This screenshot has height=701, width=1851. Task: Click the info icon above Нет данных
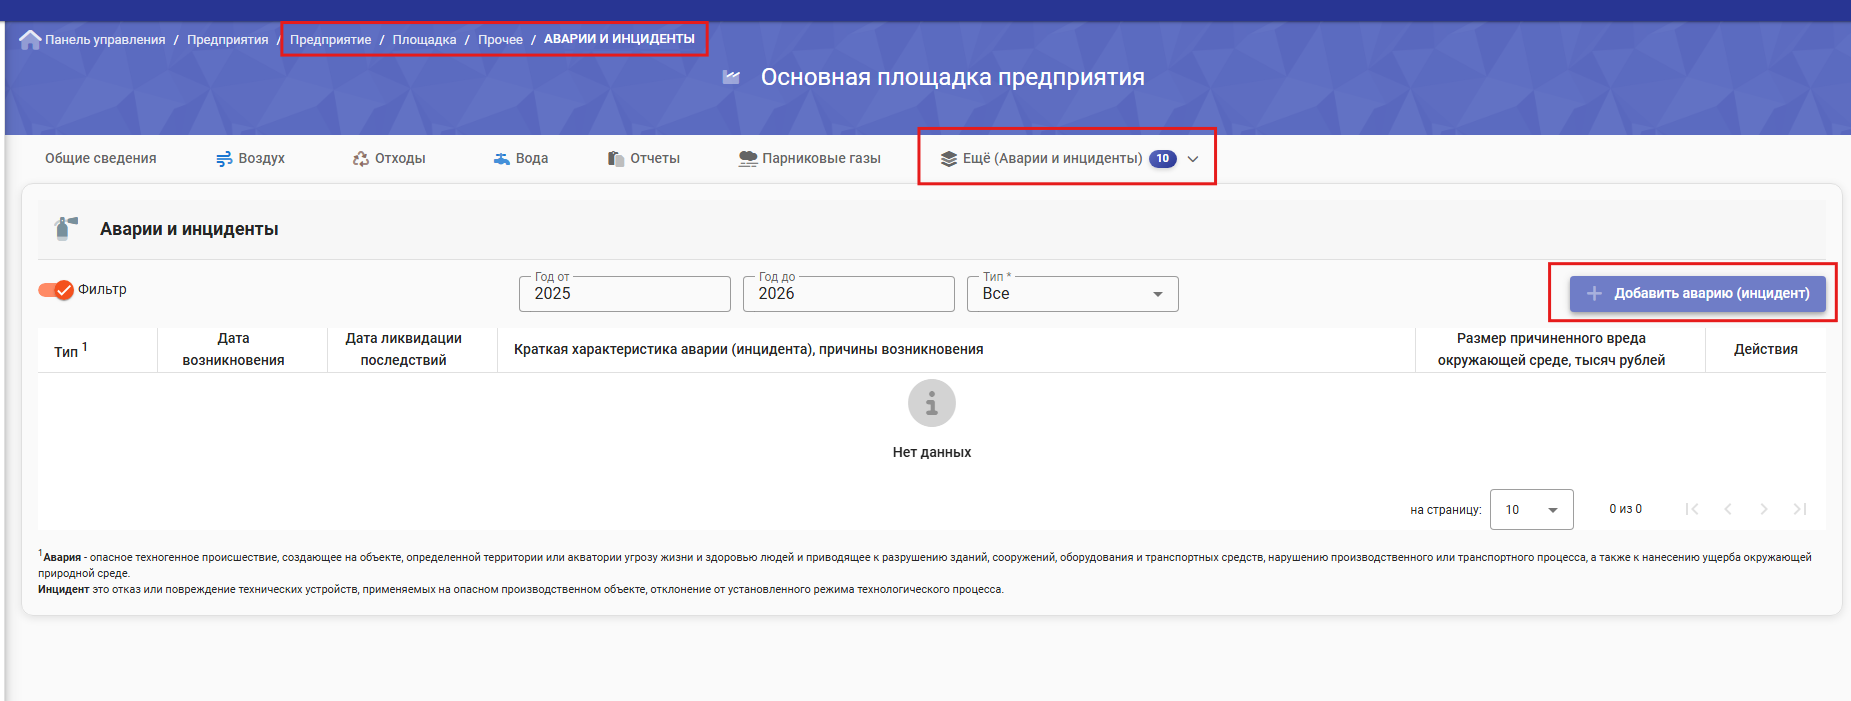(x=932, y=403)
